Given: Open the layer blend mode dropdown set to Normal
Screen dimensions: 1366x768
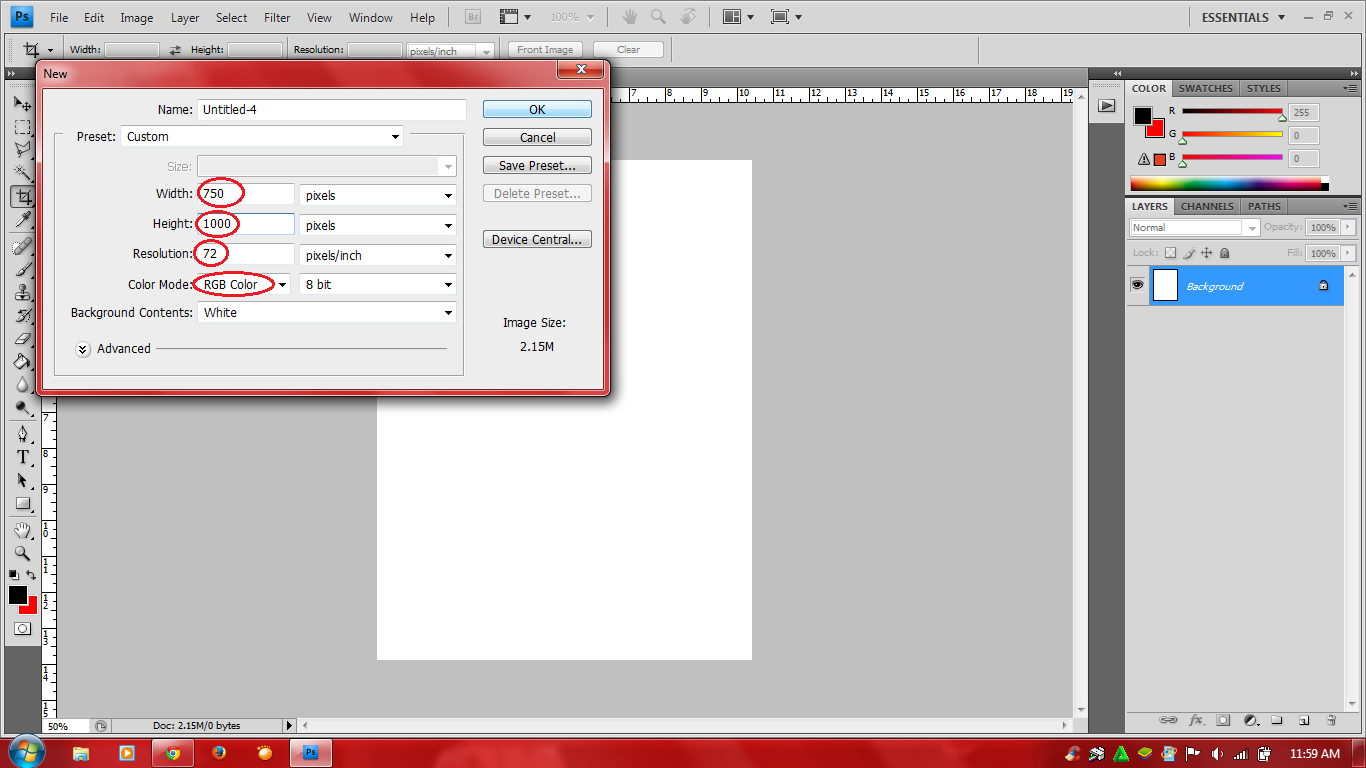Looking at the screenshot, I should [x=1194, y=228].
